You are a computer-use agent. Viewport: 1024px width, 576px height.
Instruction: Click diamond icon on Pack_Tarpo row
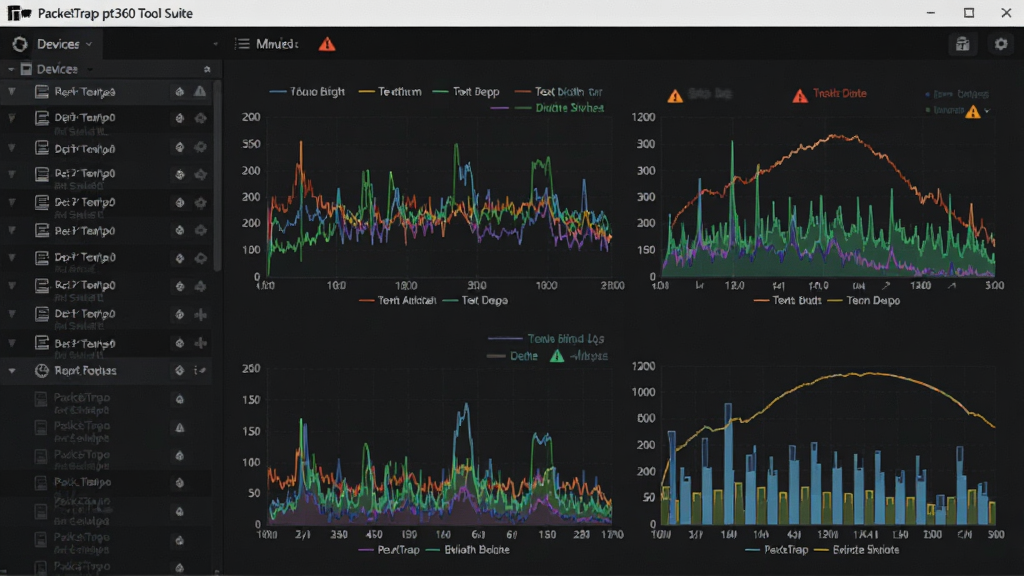point(180,483)
